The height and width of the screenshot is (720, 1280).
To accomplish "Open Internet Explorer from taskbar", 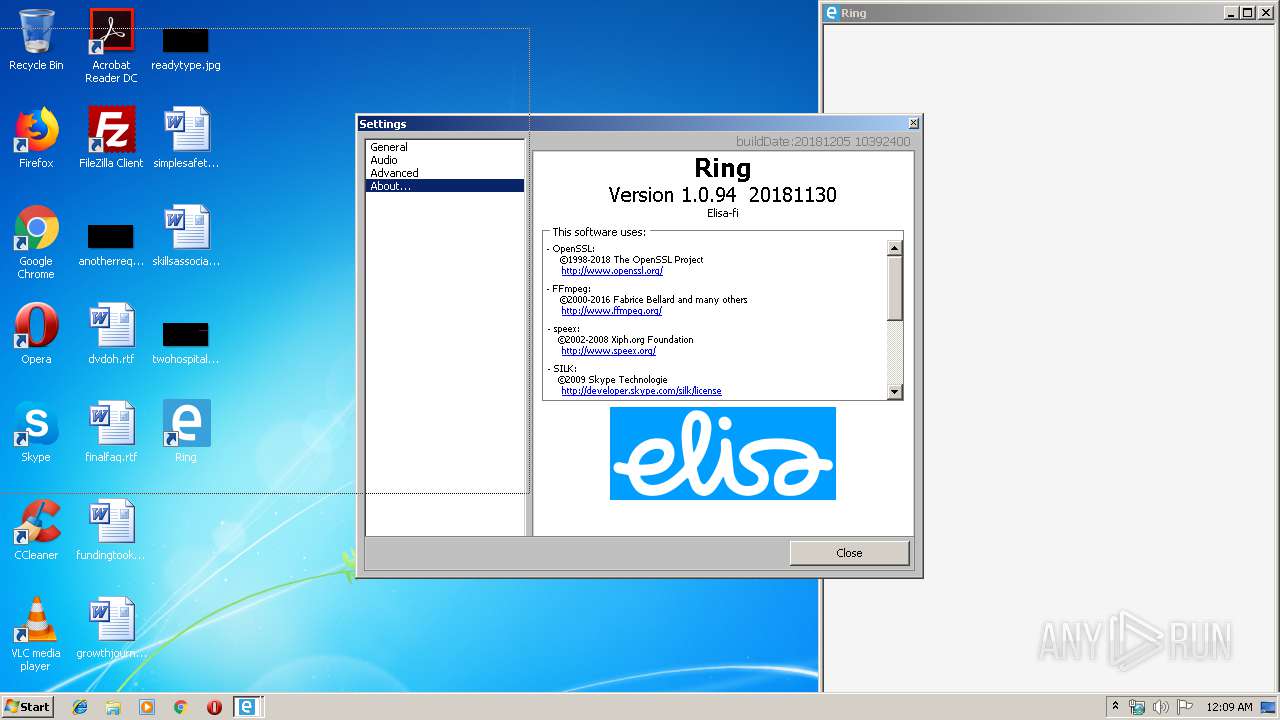I will coord(80,707).
